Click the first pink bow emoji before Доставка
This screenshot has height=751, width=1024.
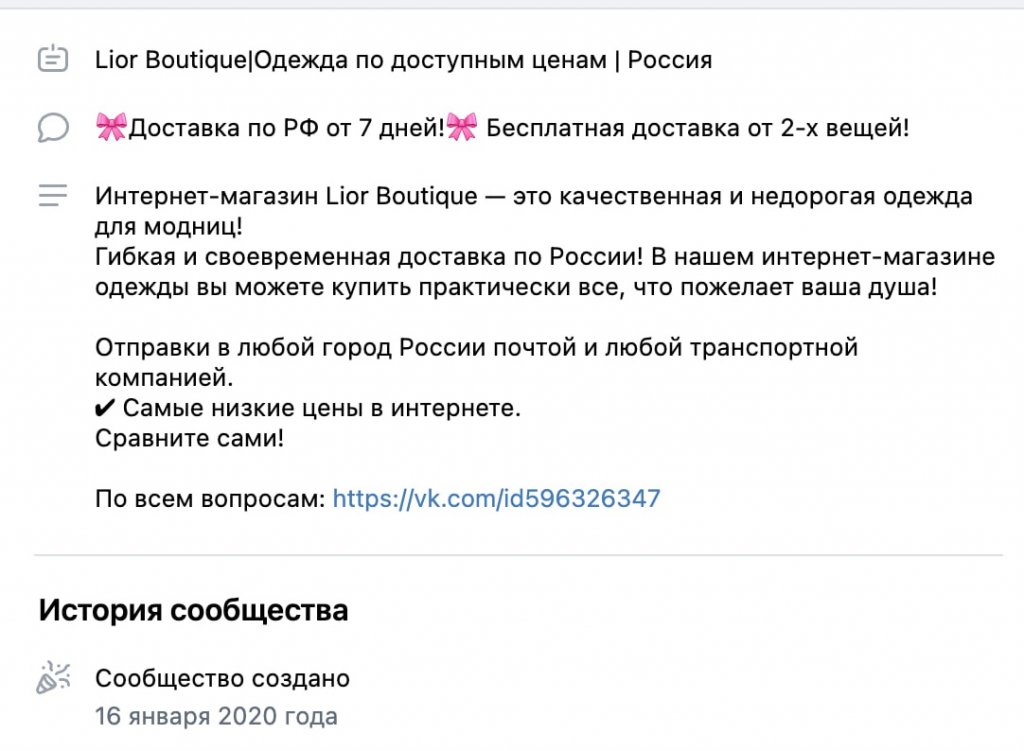click(x=111, y=128)
